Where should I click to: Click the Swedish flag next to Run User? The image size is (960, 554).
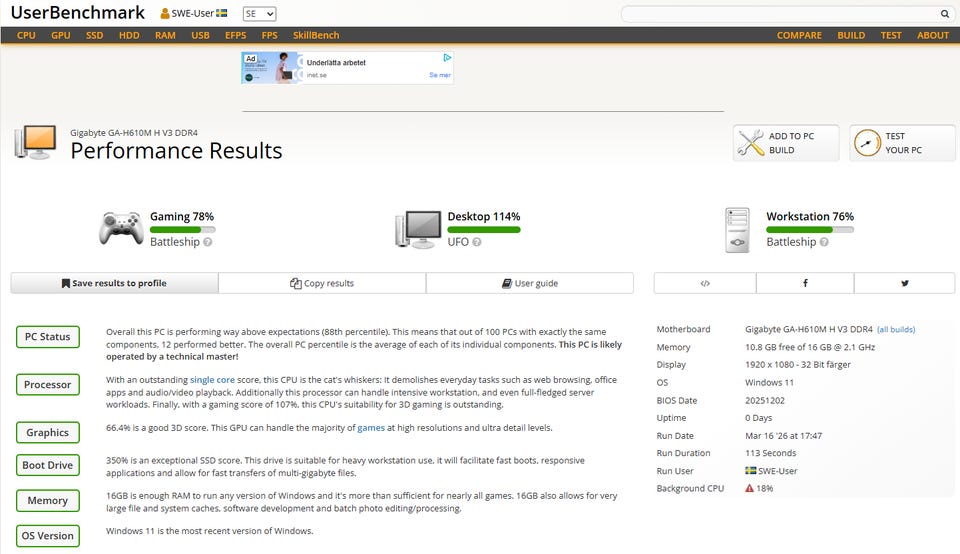pos(751,471)
